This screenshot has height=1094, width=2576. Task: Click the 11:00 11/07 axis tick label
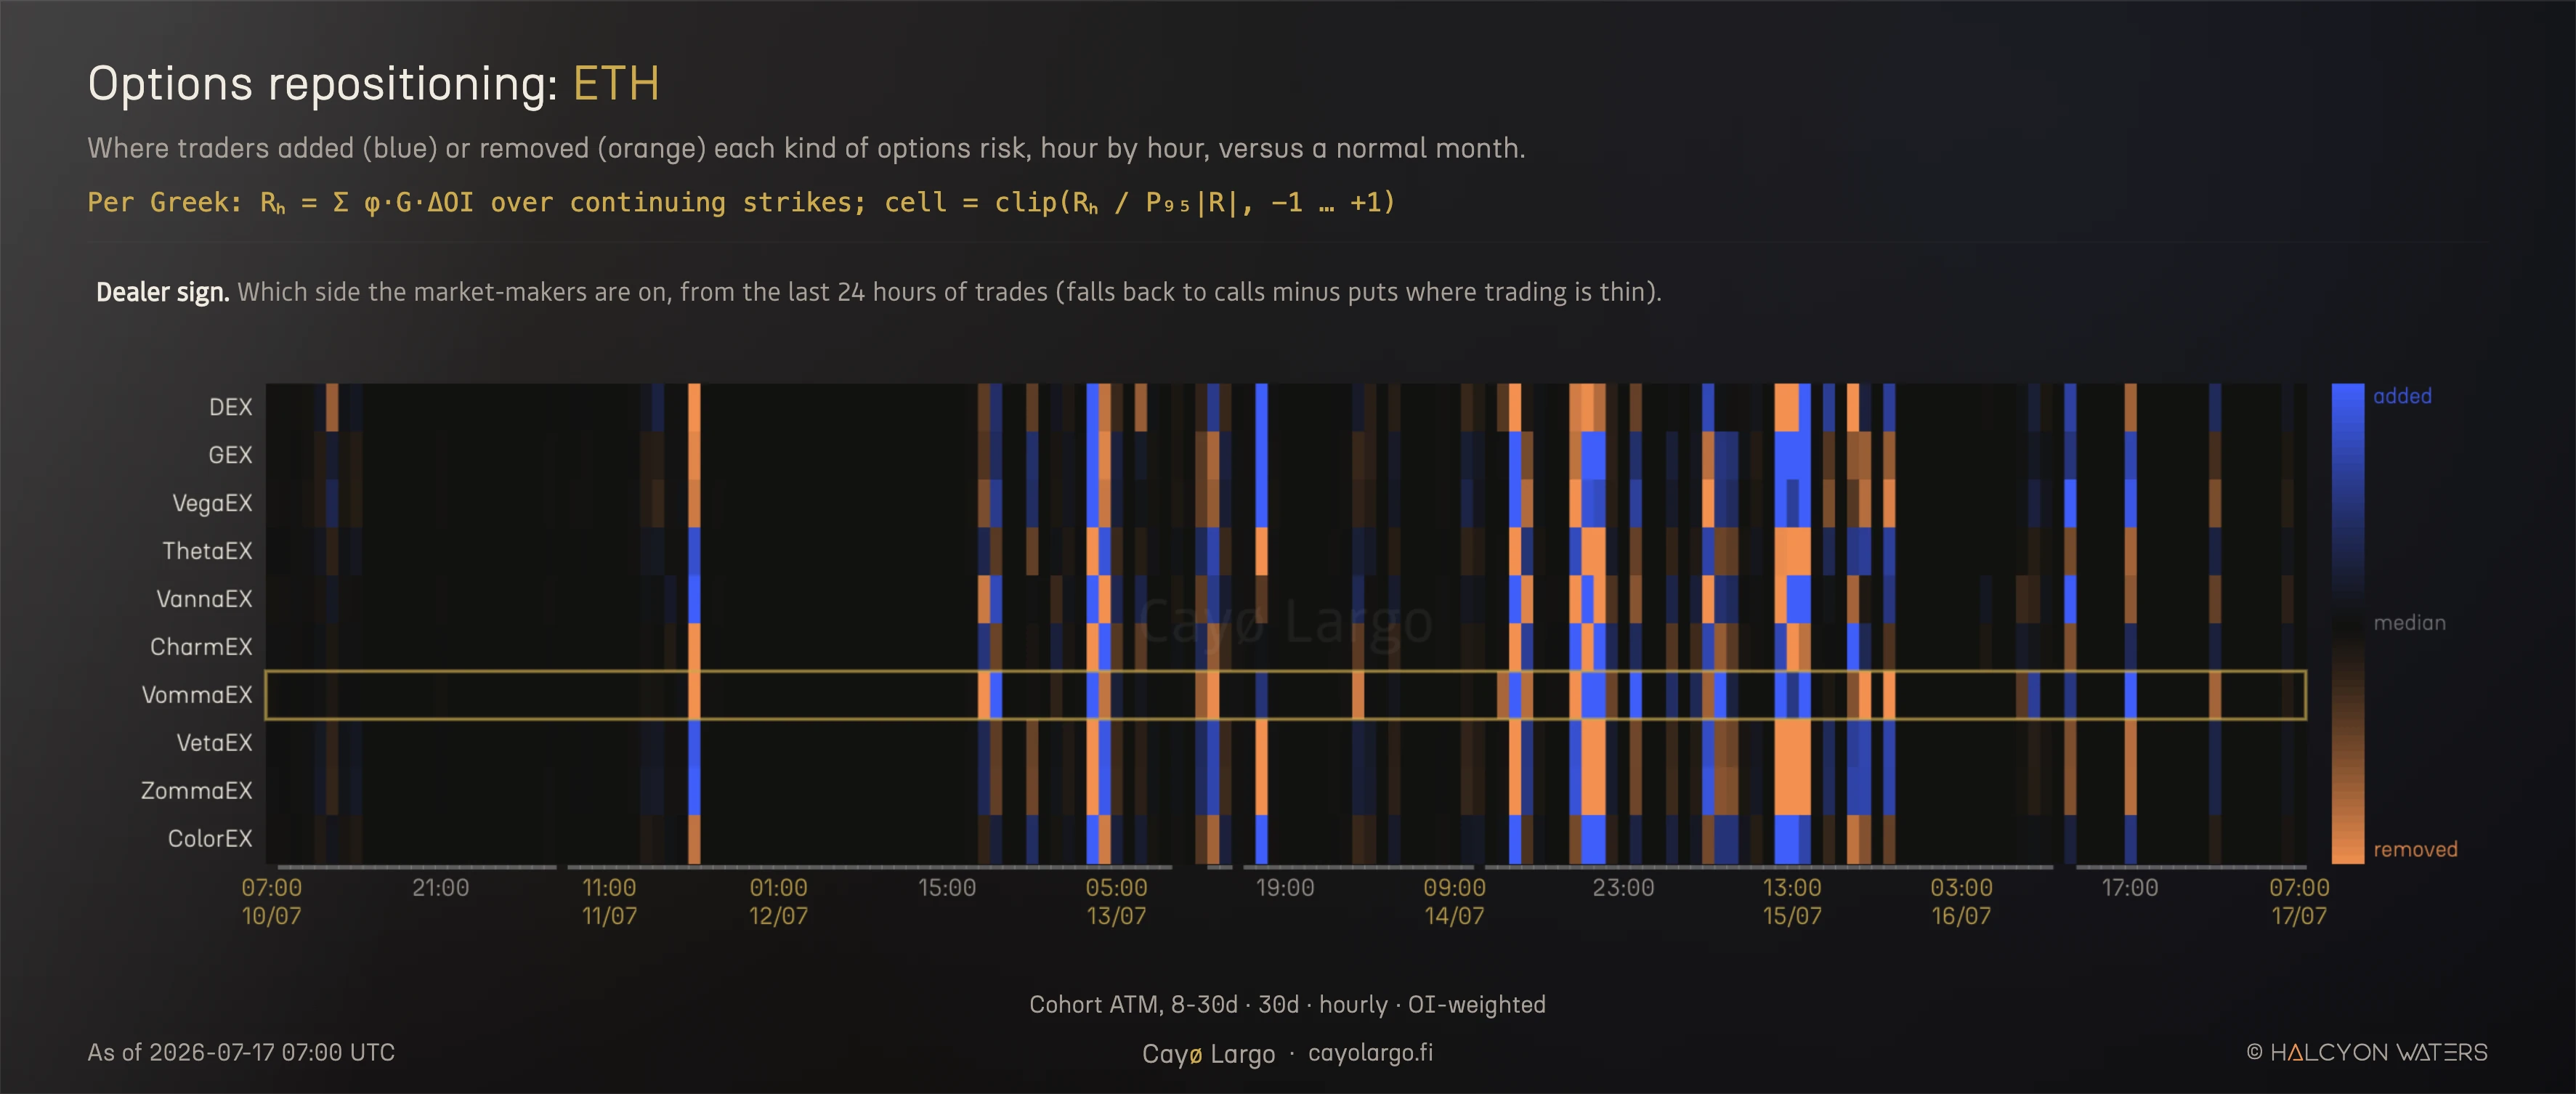(x=609, y=901)
